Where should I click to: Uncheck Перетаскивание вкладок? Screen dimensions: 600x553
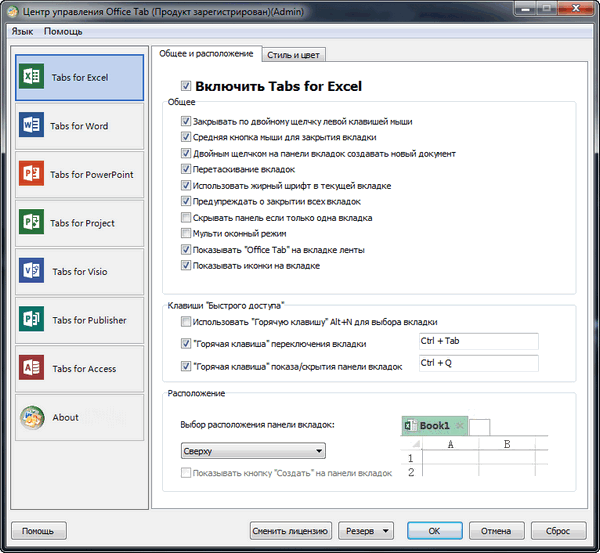(x=186, y=169)
